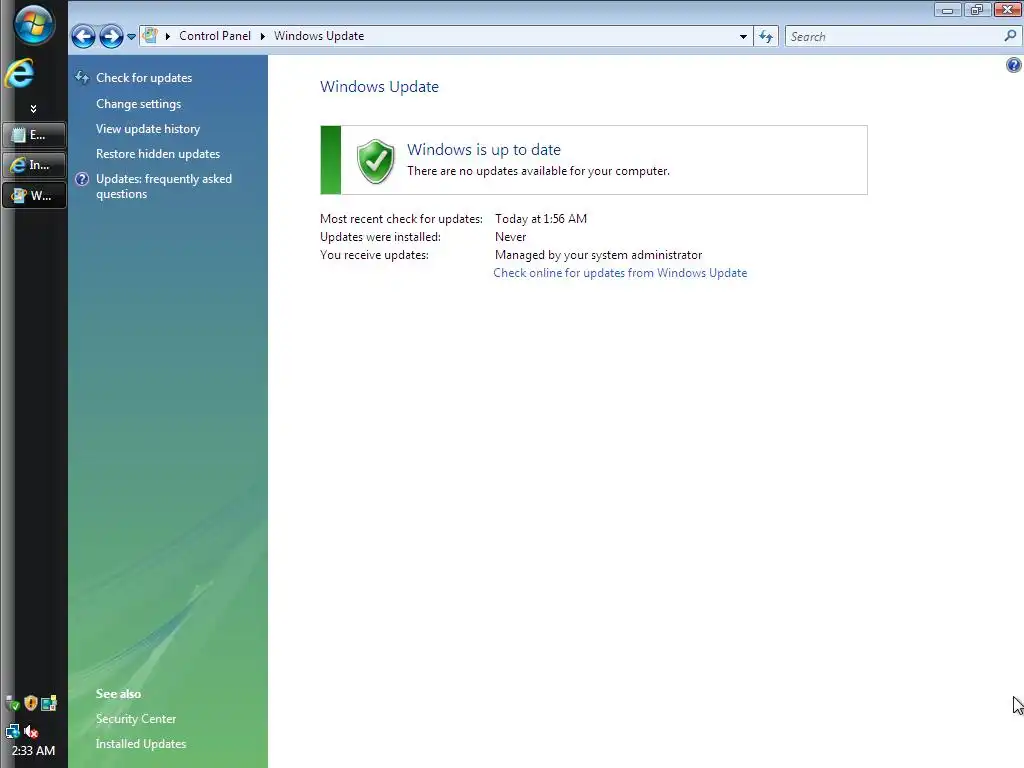Open Change settings
Viewport: 1024px width, 768px height.
(x=138, y=104)
